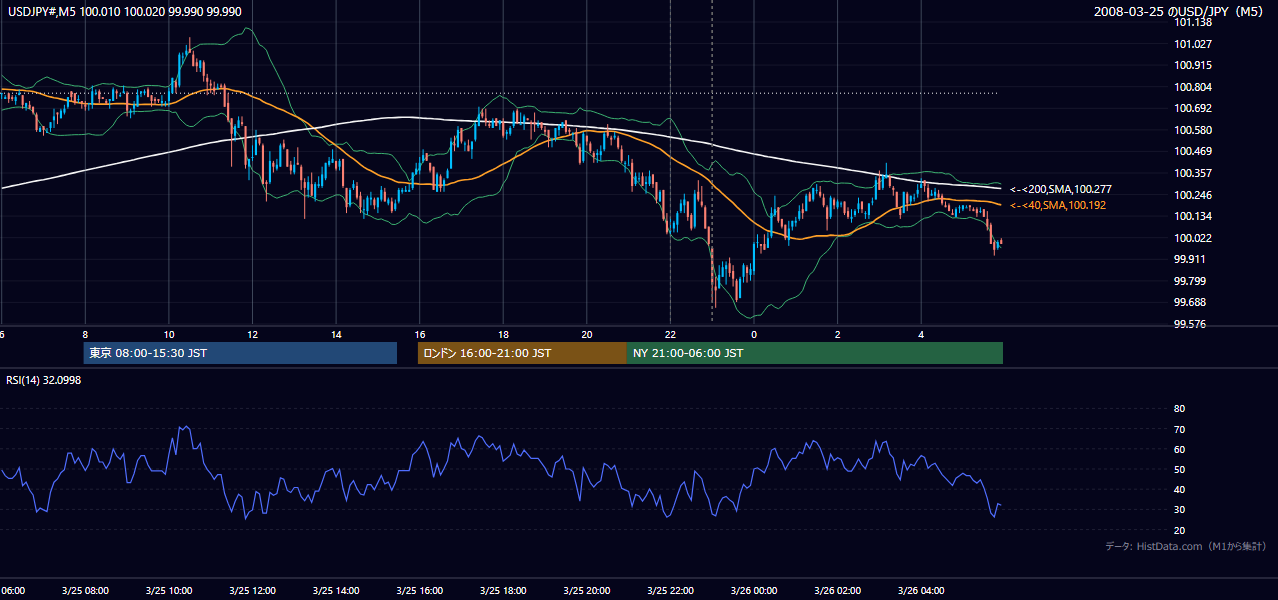1278x600 pixels.
Task: Click the 3/26 04:00 time label
Action: (x=921, y=590)
